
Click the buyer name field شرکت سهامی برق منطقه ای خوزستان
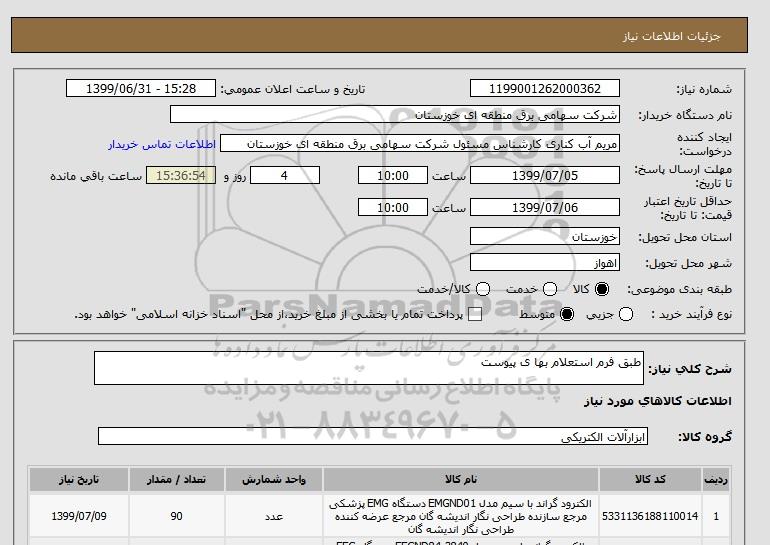click(395, 115)
